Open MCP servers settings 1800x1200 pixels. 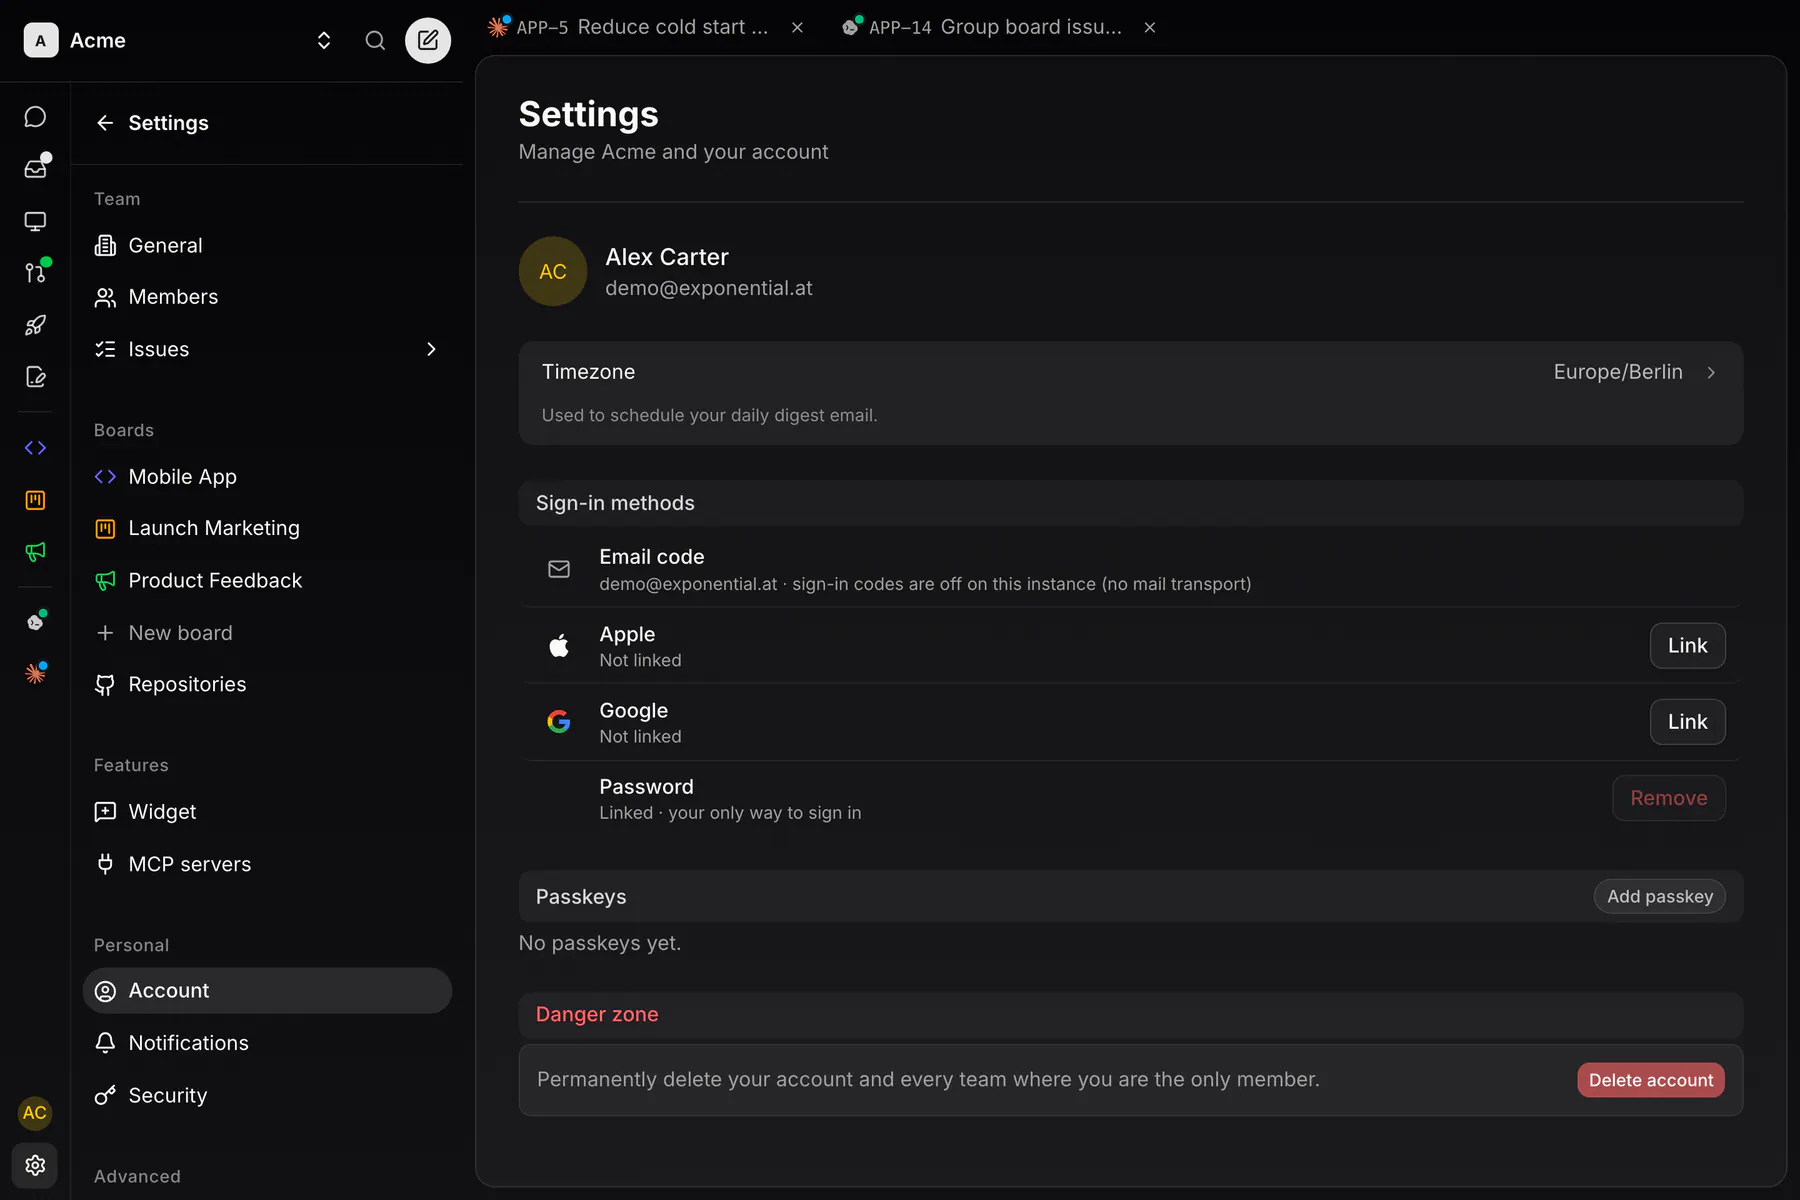[267, 864]
